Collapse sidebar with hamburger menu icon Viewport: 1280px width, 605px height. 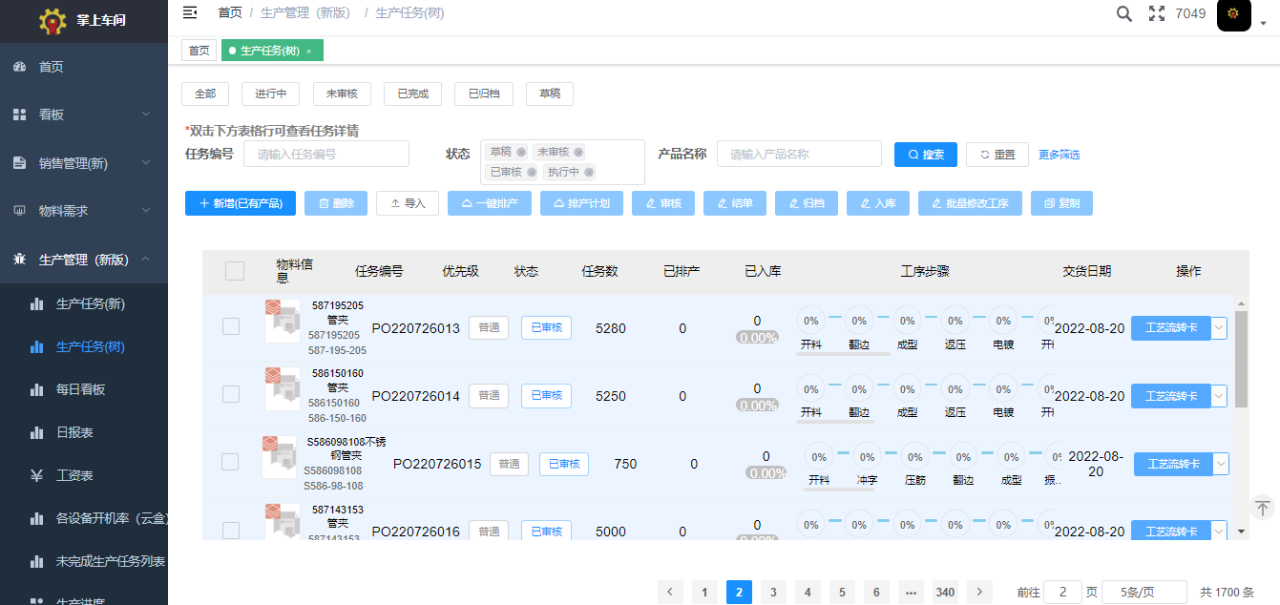190,12
